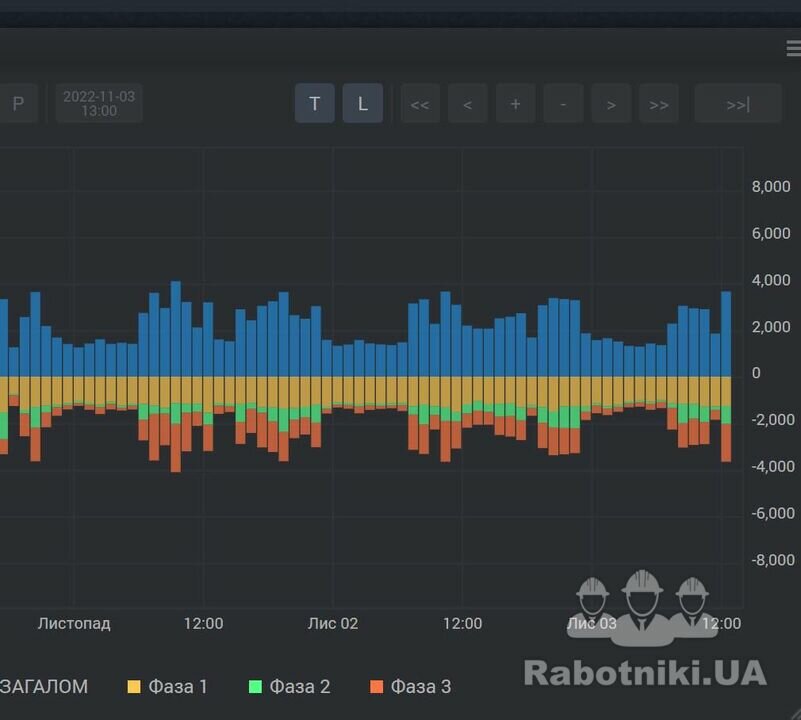Toggle Фаза 3 legend orange swatch
801x720 pixels.
[376, 686]
